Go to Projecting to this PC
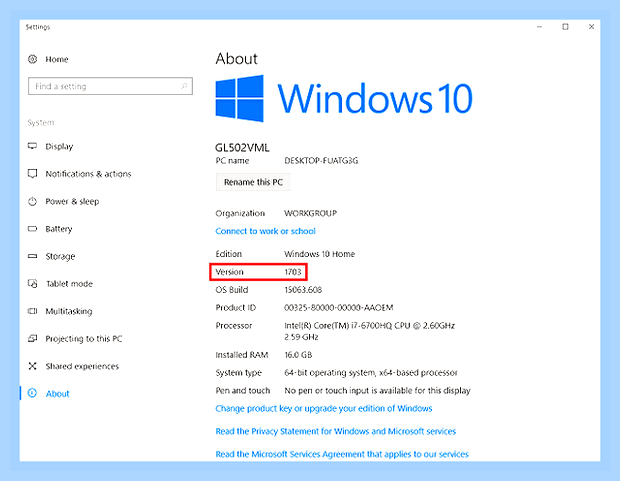This screenshot has height=481, width=620. [84, 339]
